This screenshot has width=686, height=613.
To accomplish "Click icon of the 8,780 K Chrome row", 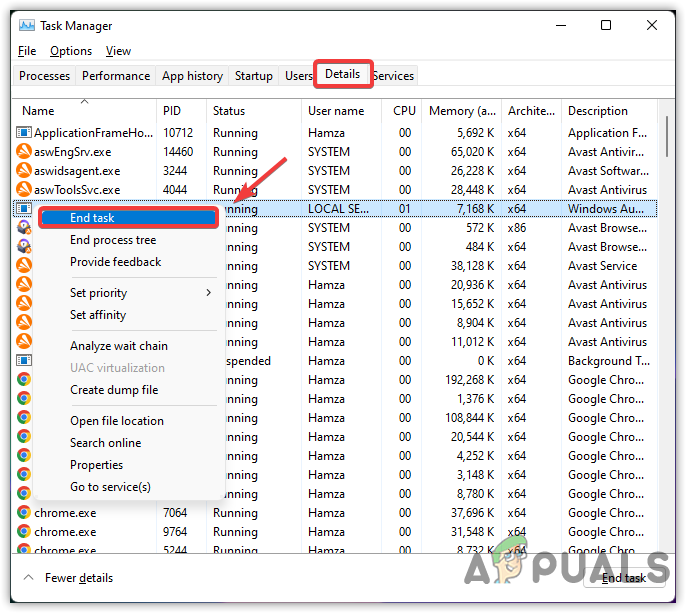I will [24, 493].
